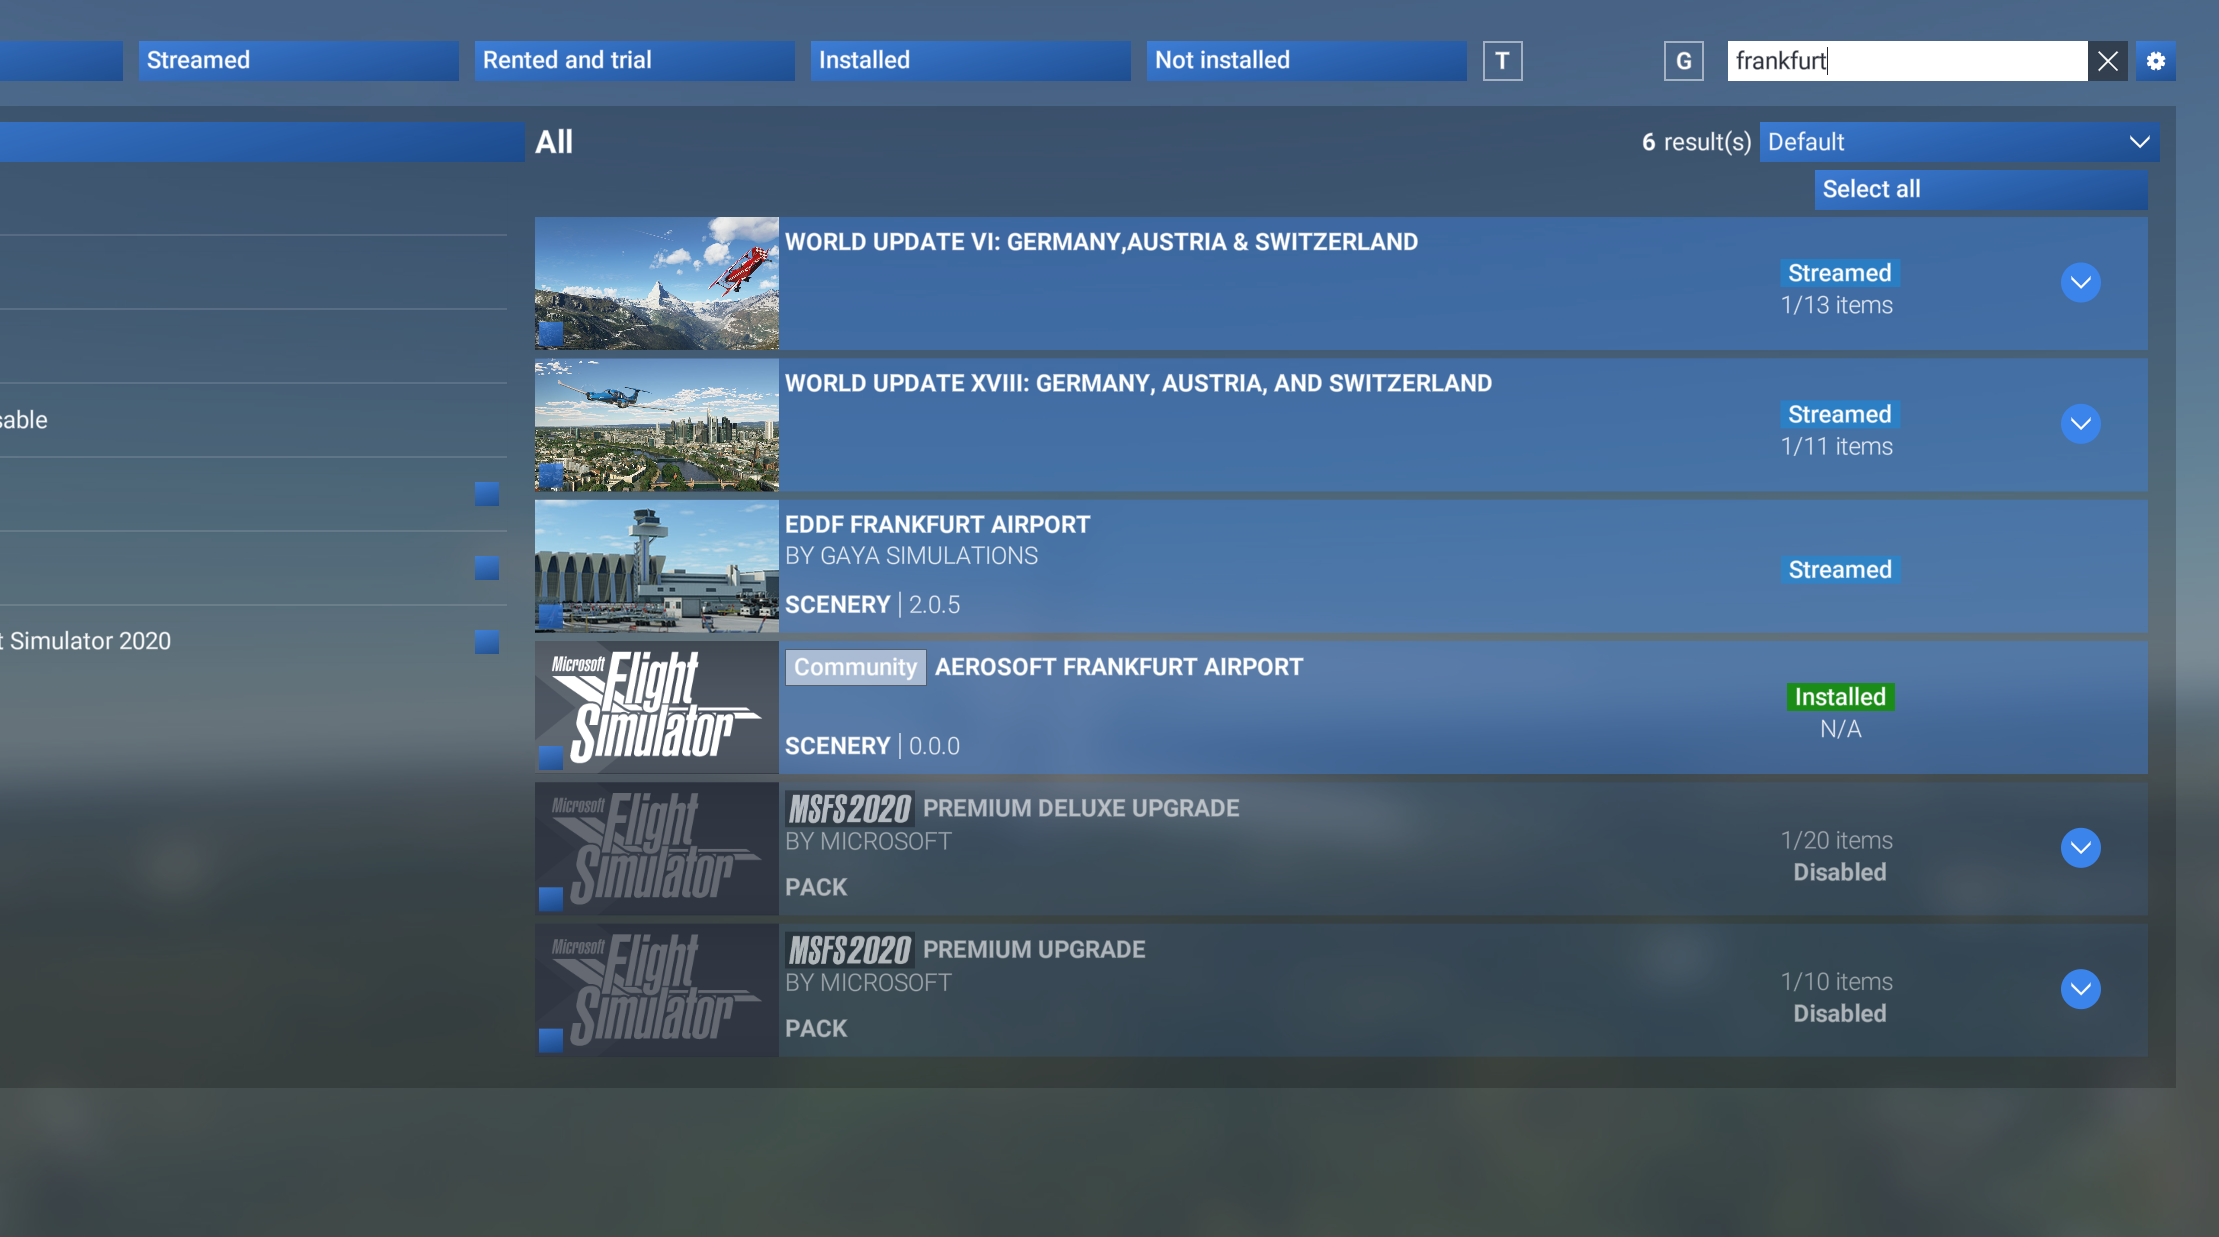Select the EDDF Frankfurt Airport title
The width and height of the screenshot is (2219, 1237).
click(937, 525)
